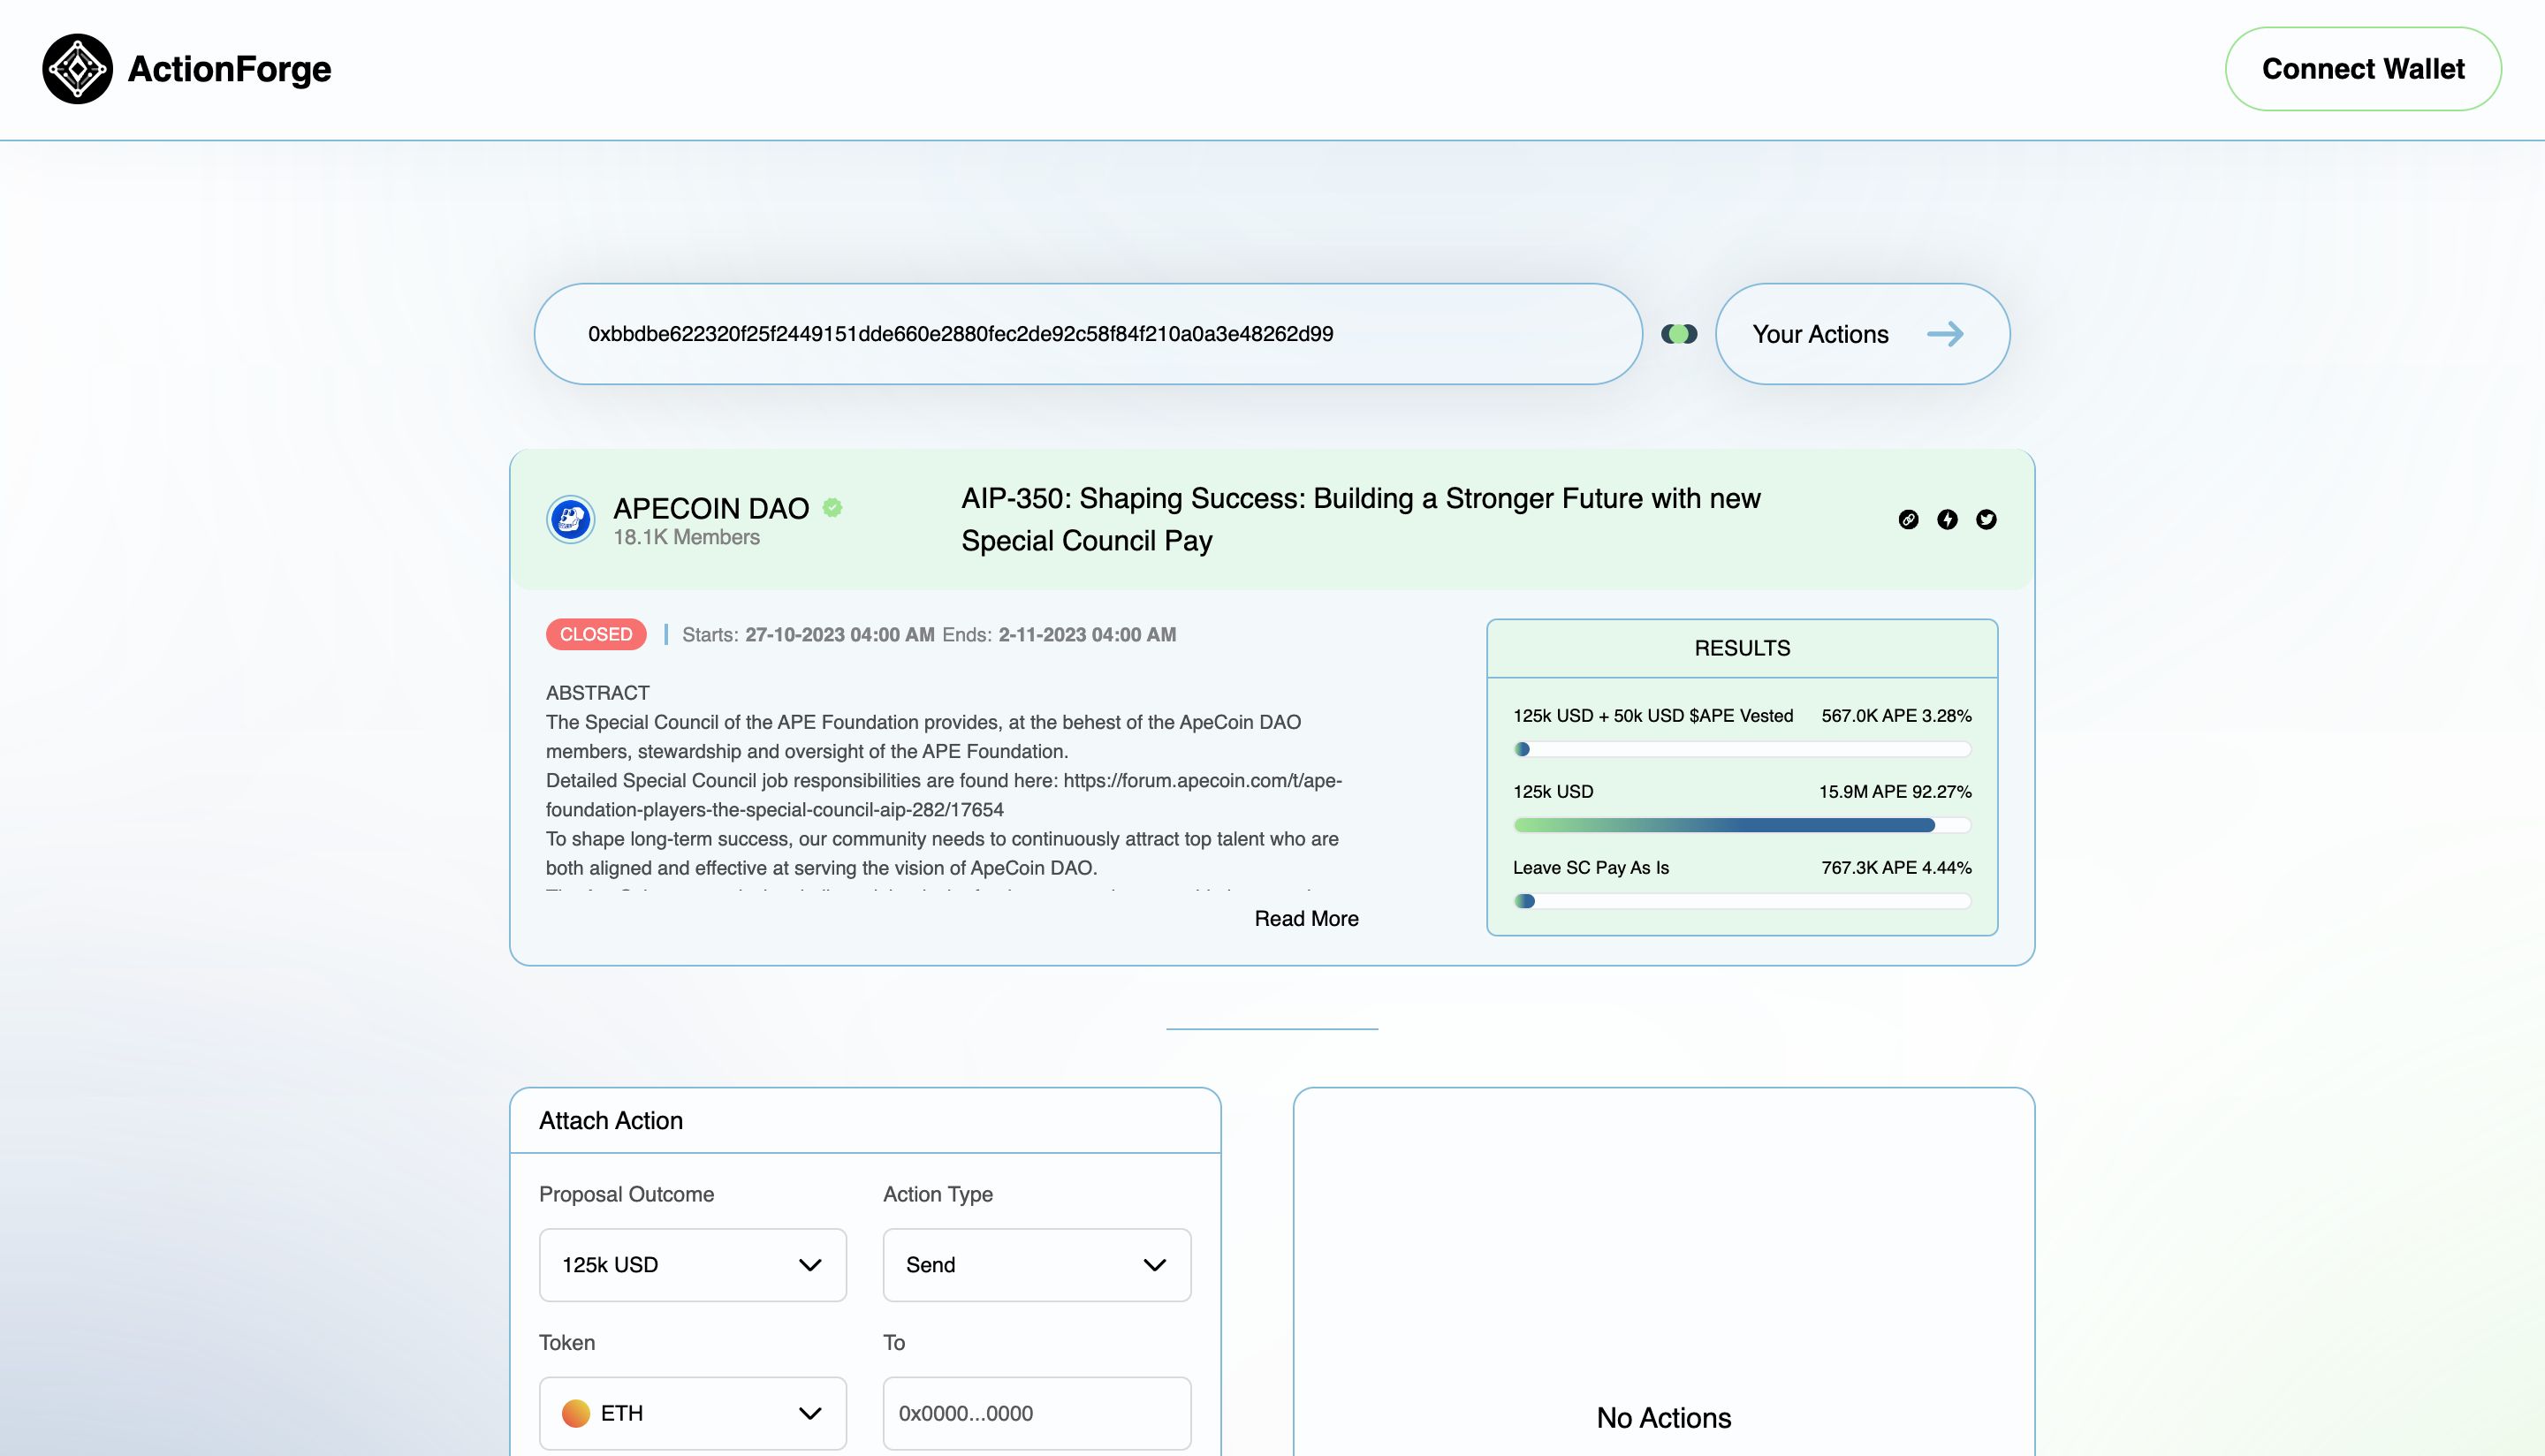Click the AIP-350 proposal title
Viewport: 2545px width, 1456px height.
(x=1361, y=519)
